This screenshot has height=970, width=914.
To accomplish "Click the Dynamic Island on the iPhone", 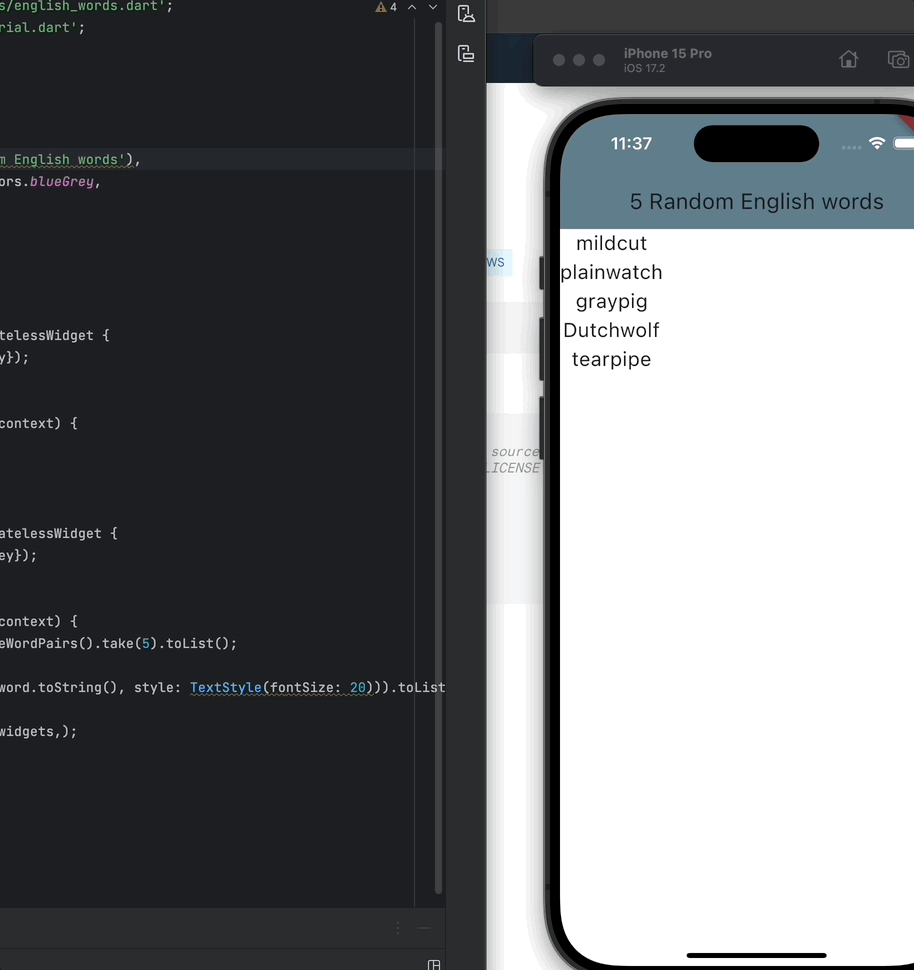I will click(x=756, y=144).
